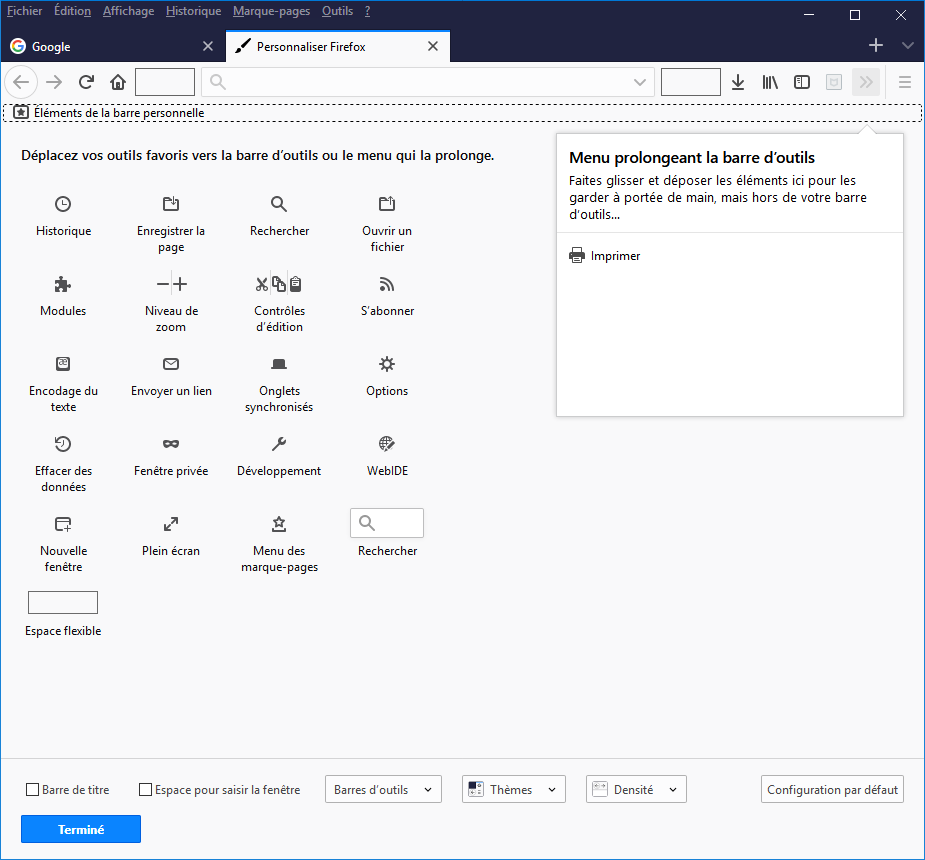The width and height of the screenshot is (925, 860).
Task: Expand the Barres d'outils dropdown
Action: point(383,789)
